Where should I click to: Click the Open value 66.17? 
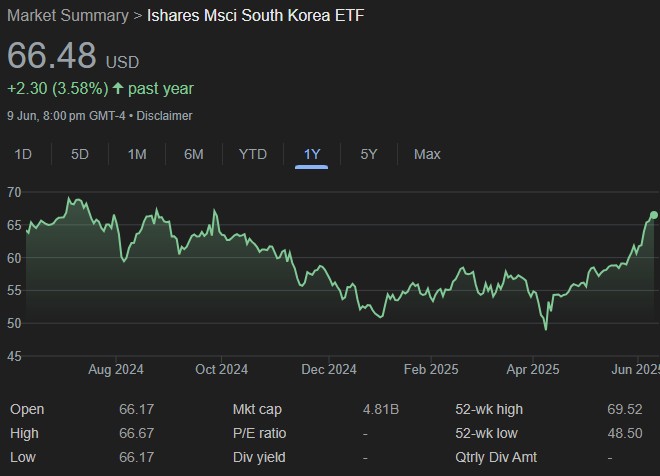[x=136, y=409]
